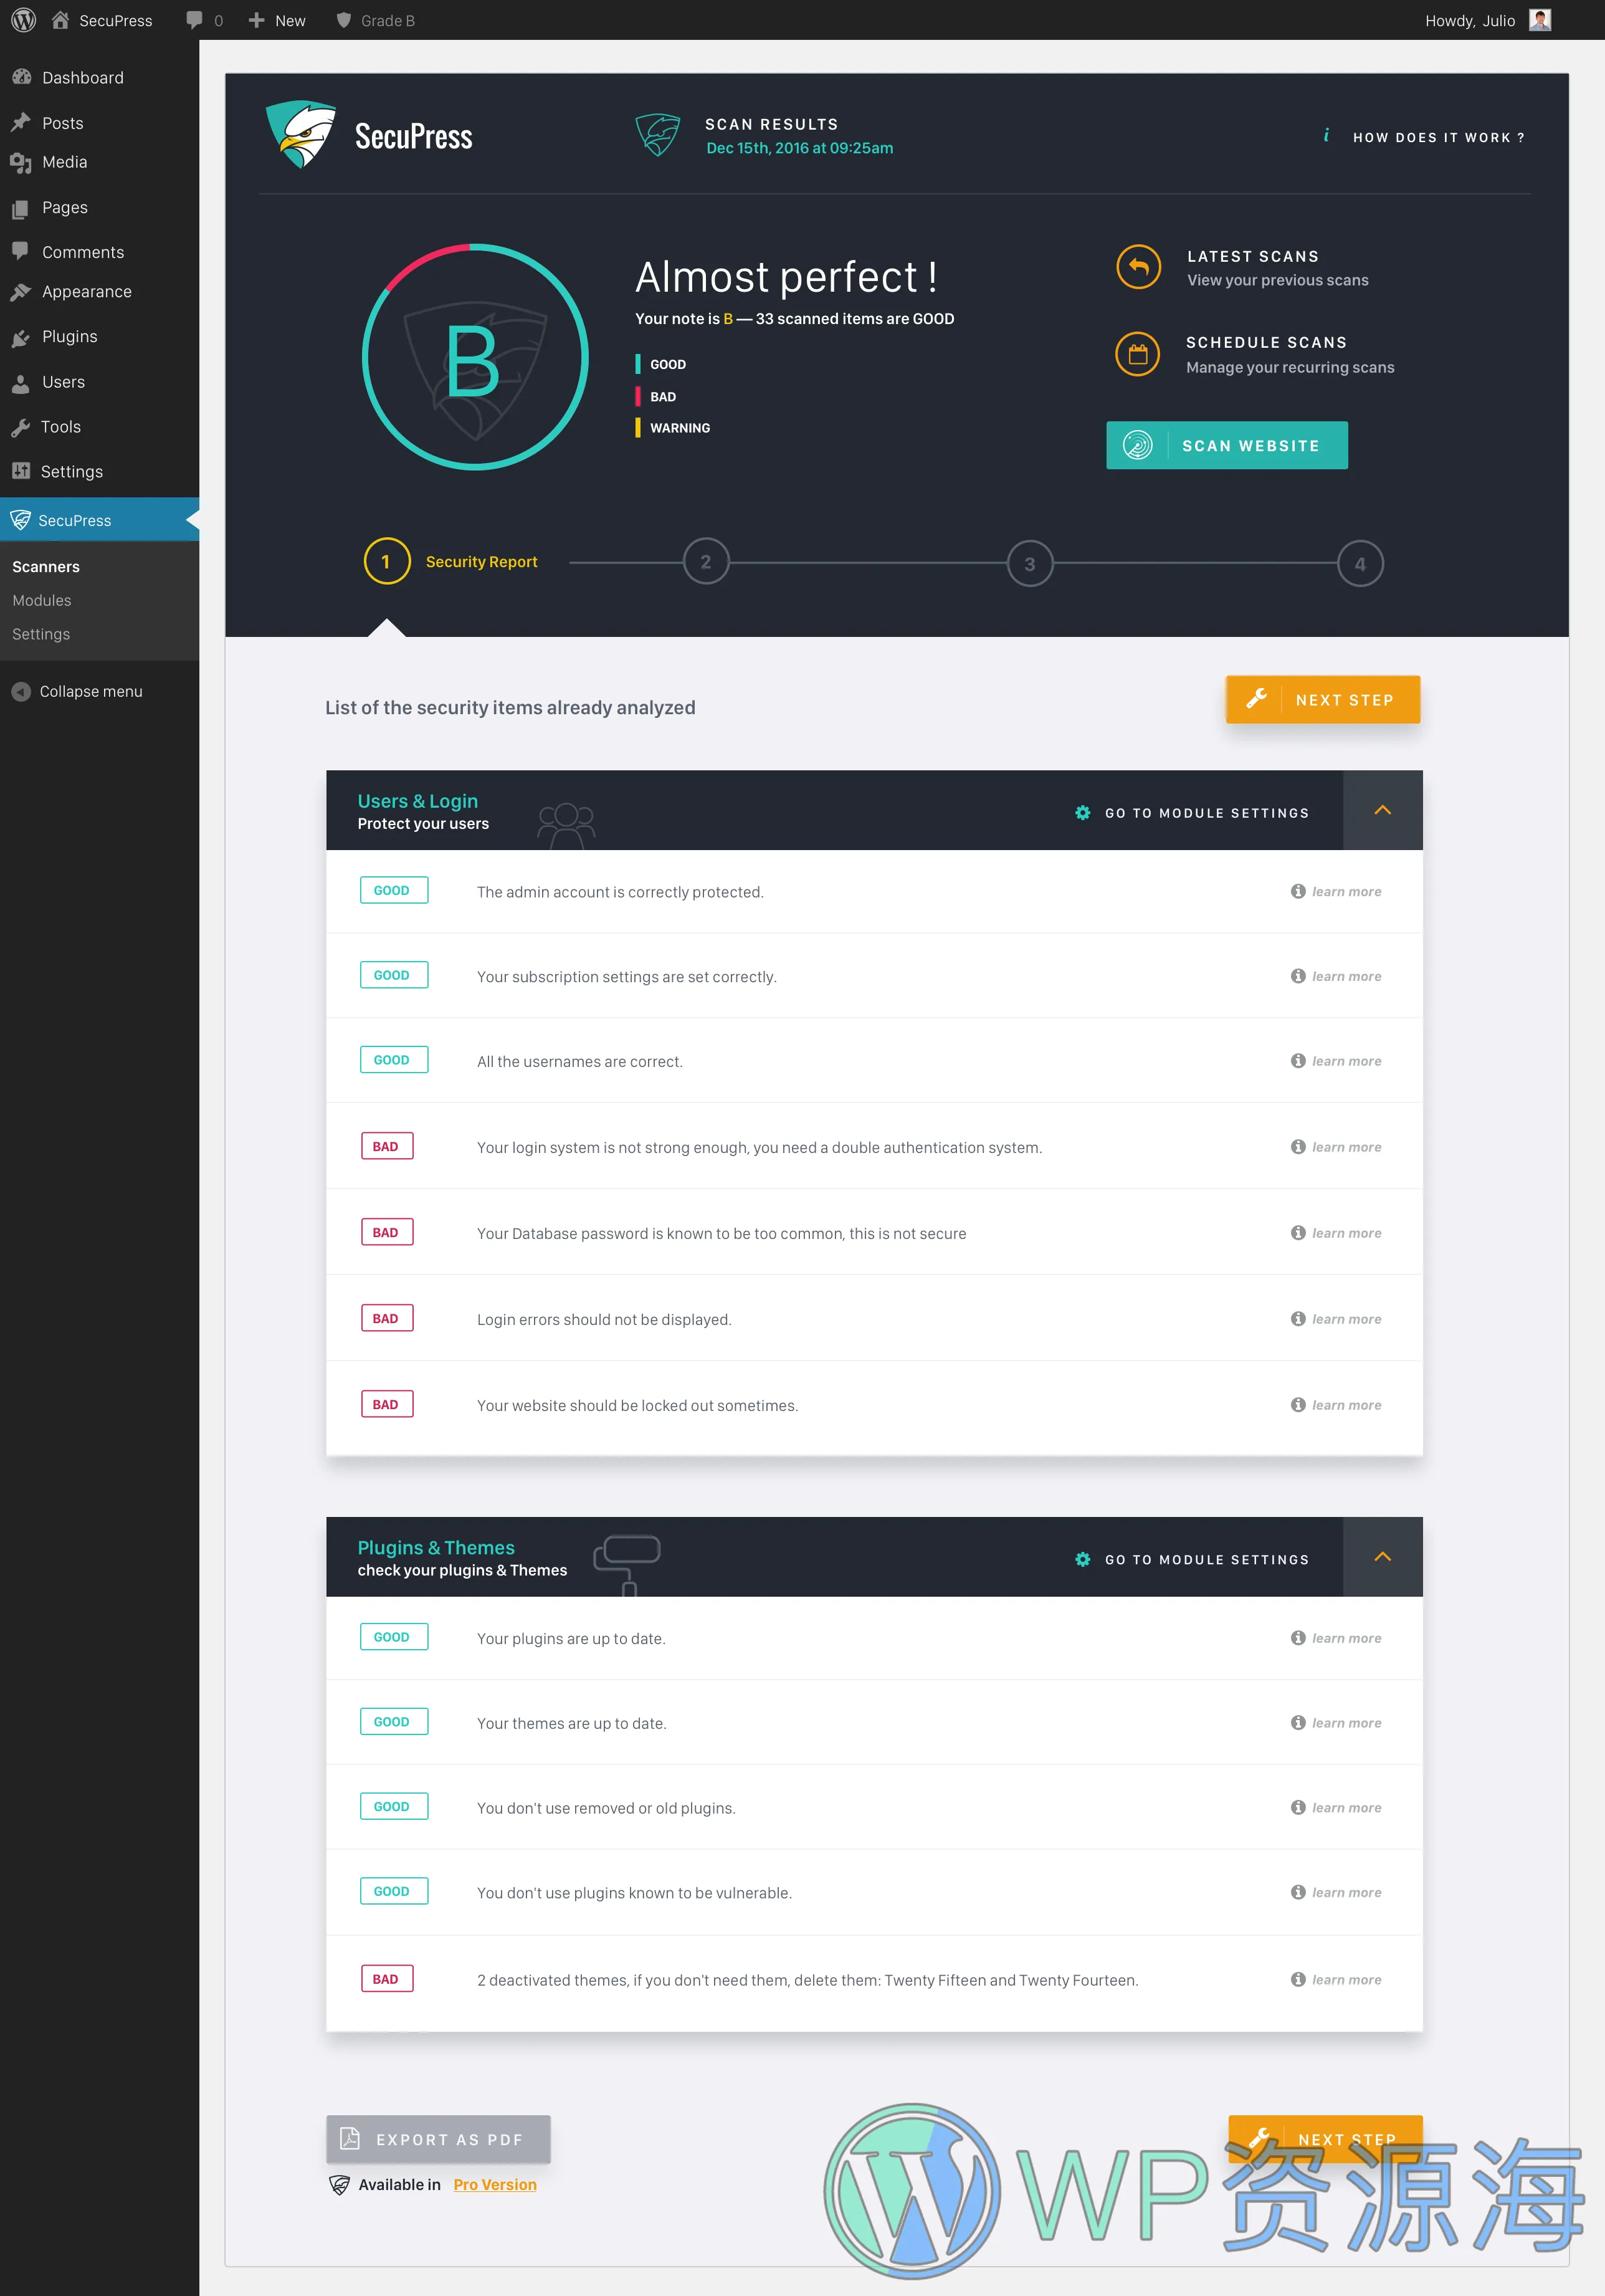Click the Settings sliders icon in the sidebar
Image resolution: width=1605 pixels, height=2296 pixels.
click(x=21, y=471)
